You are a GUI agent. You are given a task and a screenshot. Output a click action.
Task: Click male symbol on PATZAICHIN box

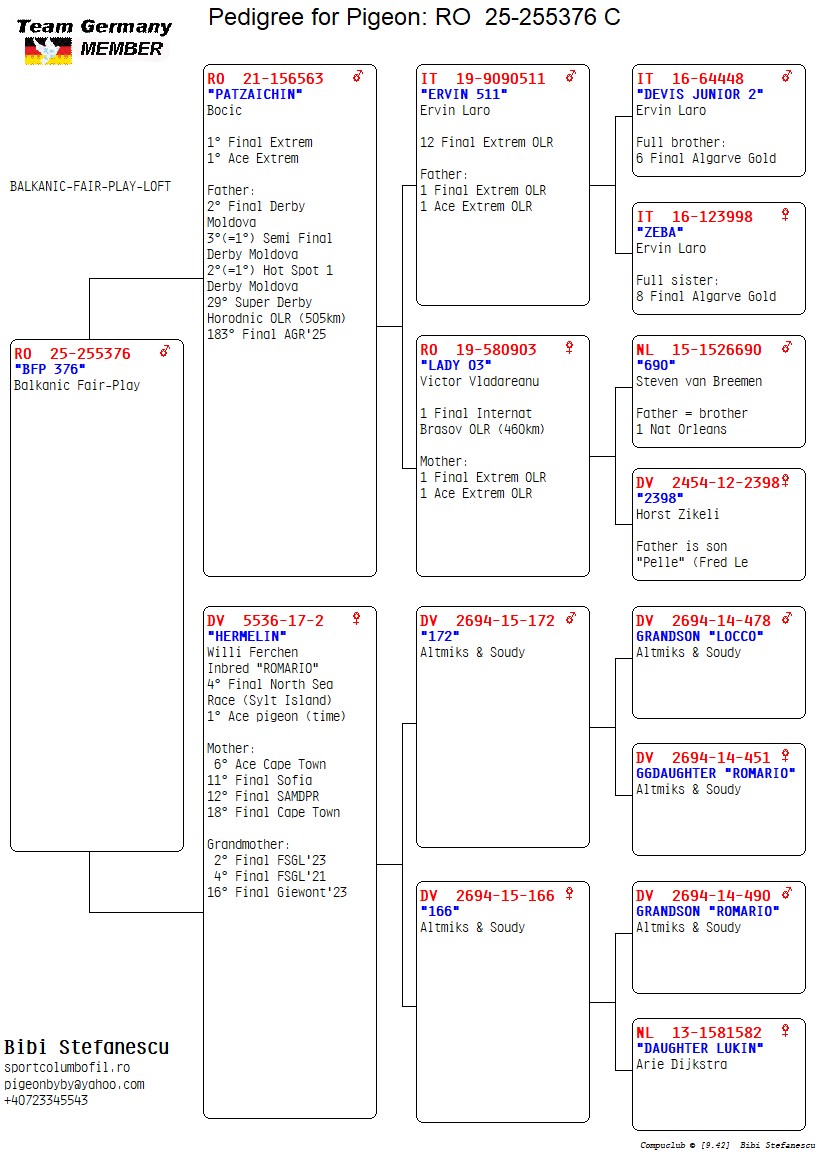click(x=358, y=76)
